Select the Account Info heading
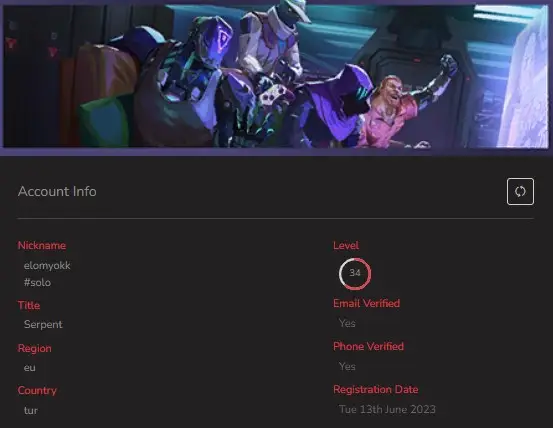This screenshot has height=428, width=553. (57, 191)
